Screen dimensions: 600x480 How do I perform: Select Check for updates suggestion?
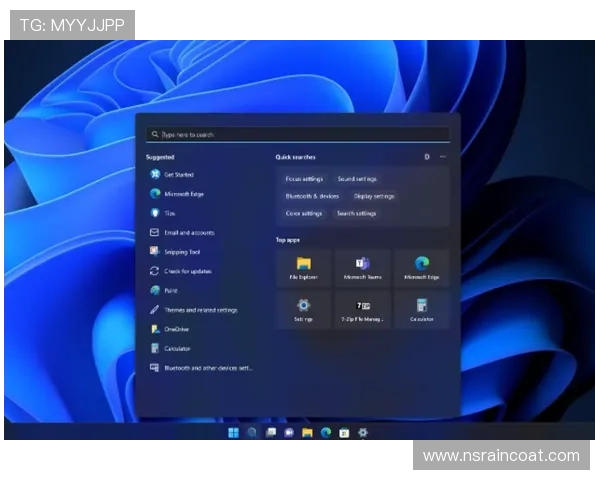tap(187, 271)
